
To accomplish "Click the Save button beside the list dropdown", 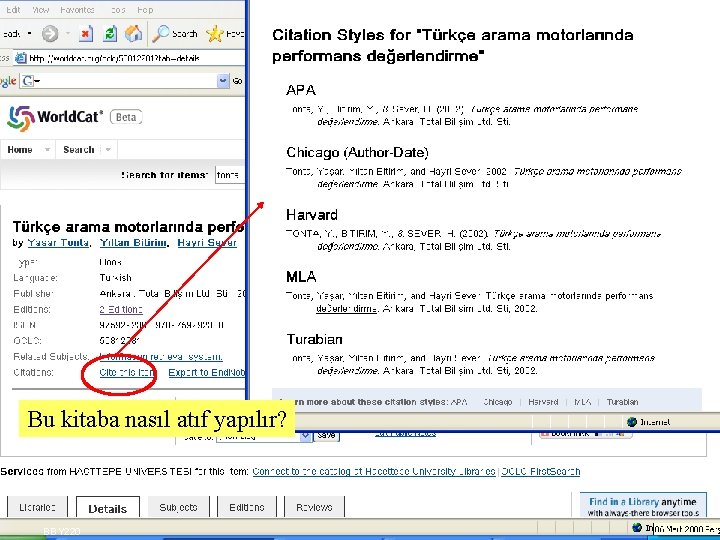I will point(326,436).
